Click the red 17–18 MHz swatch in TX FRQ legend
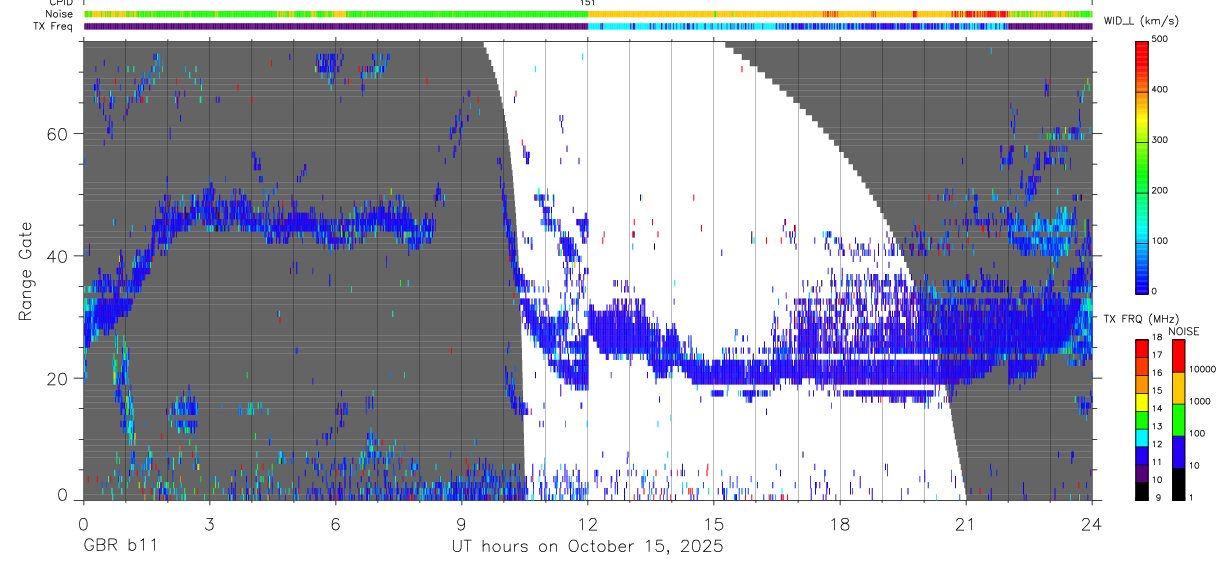Viewport: 1228px width, 567px height. (1142, 346)
